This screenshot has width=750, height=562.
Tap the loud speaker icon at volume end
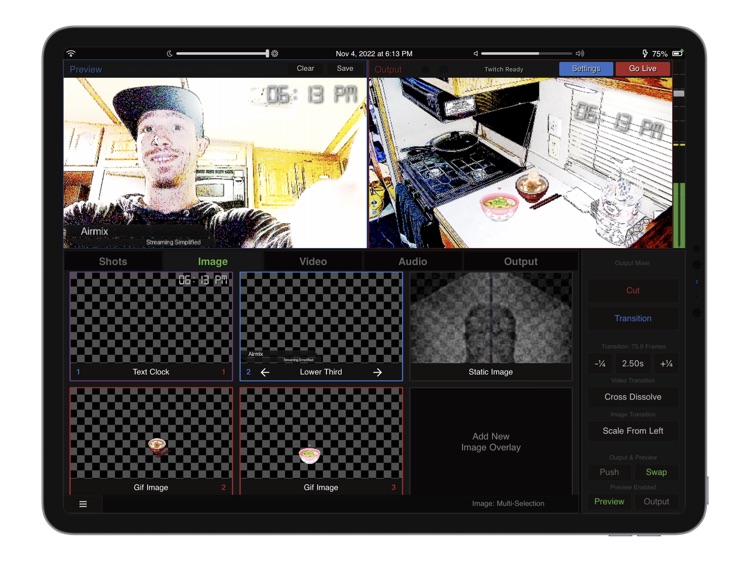click(x=580, y=54)
